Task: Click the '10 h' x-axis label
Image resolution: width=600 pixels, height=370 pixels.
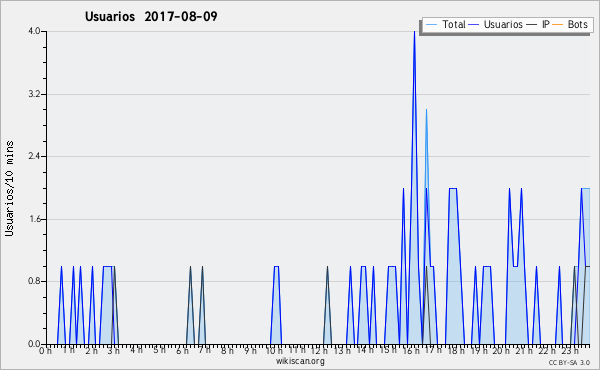Action: [274, 351]
